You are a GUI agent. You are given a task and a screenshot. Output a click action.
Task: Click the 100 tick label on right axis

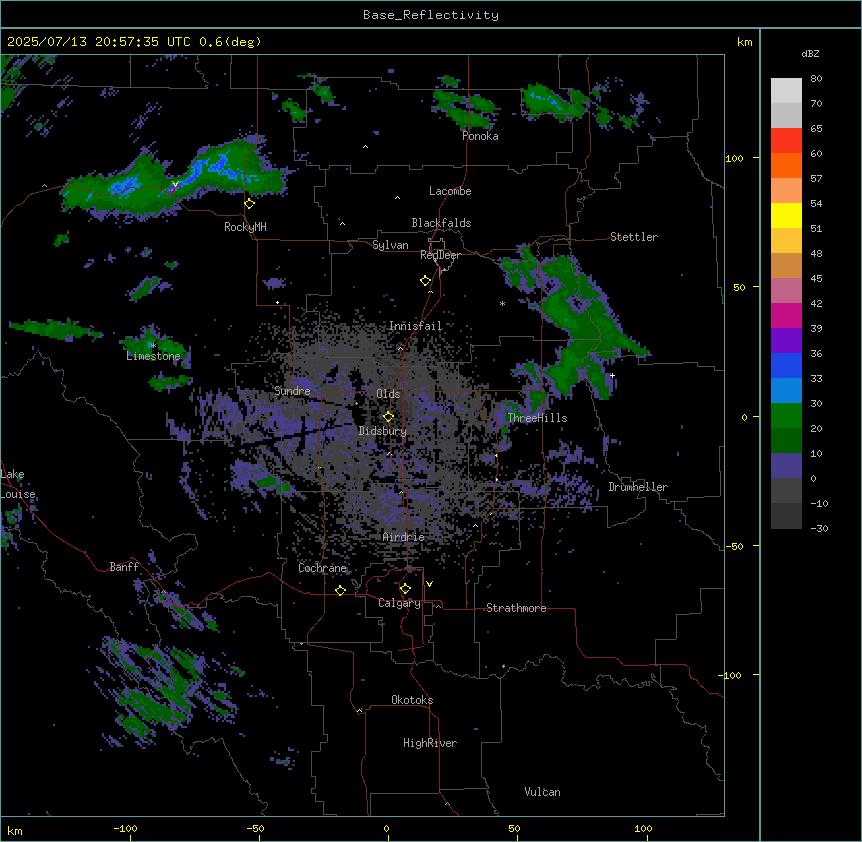pyautogui.click(x=734, y=158)
